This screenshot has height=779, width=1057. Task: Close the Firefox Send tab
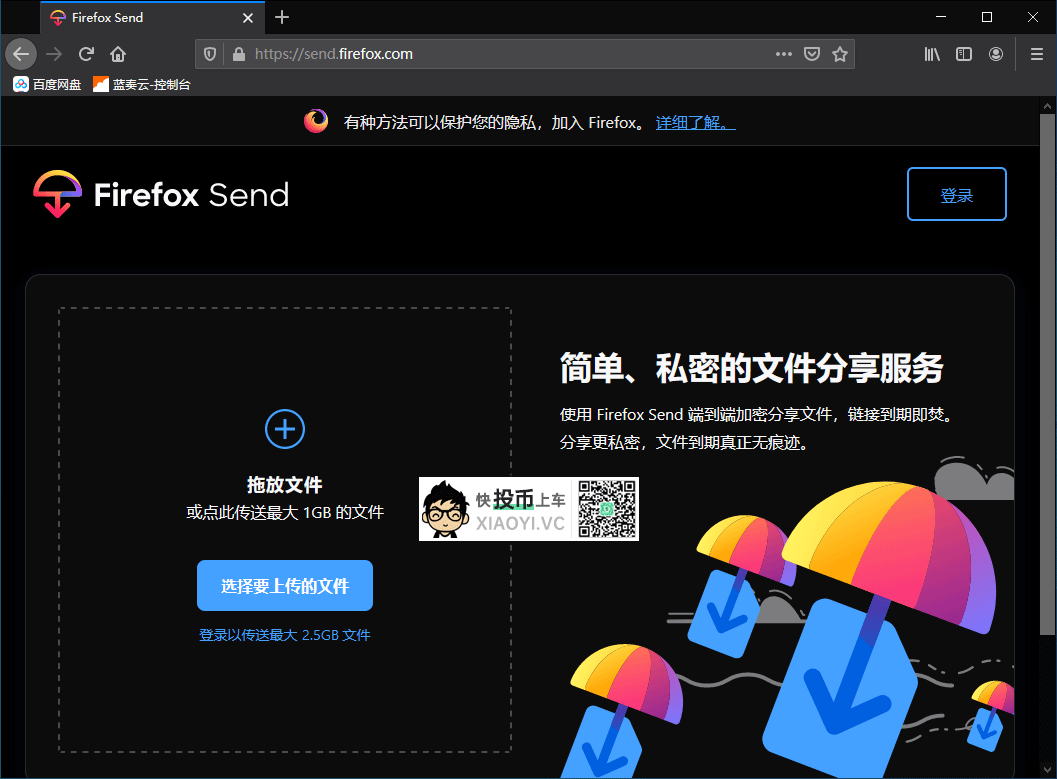[248, 18]
